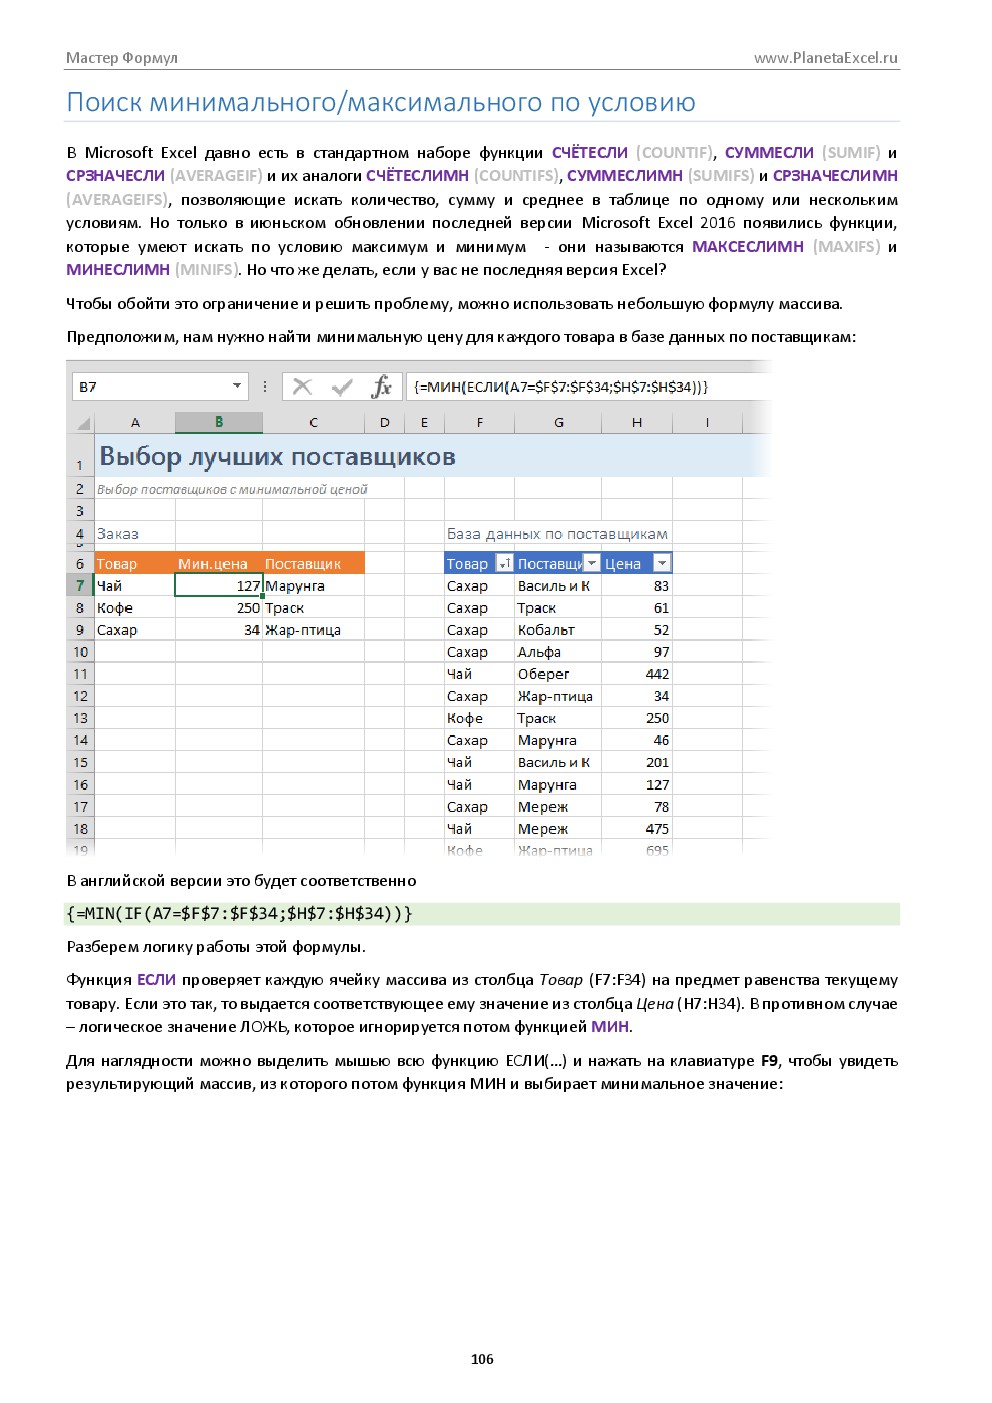Click supplier cell 'Оберег'
This screenshot has height=1403, width=992.
click(558, 674)
